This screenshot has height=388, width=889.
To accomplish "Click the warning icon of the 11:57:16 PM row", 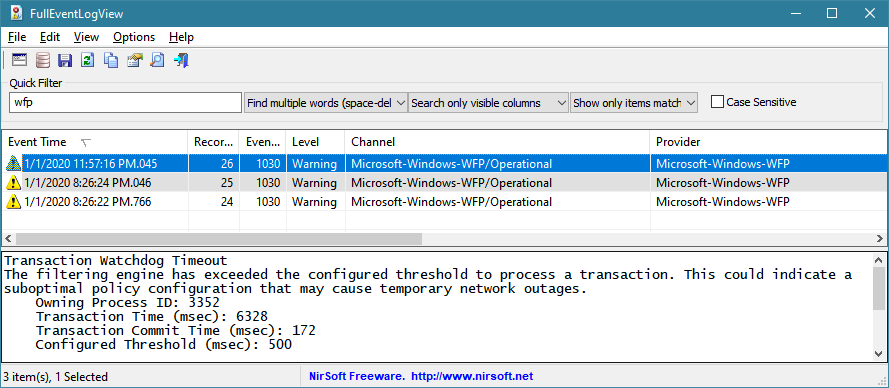I will pyautogui.click(x=14, y=164).
